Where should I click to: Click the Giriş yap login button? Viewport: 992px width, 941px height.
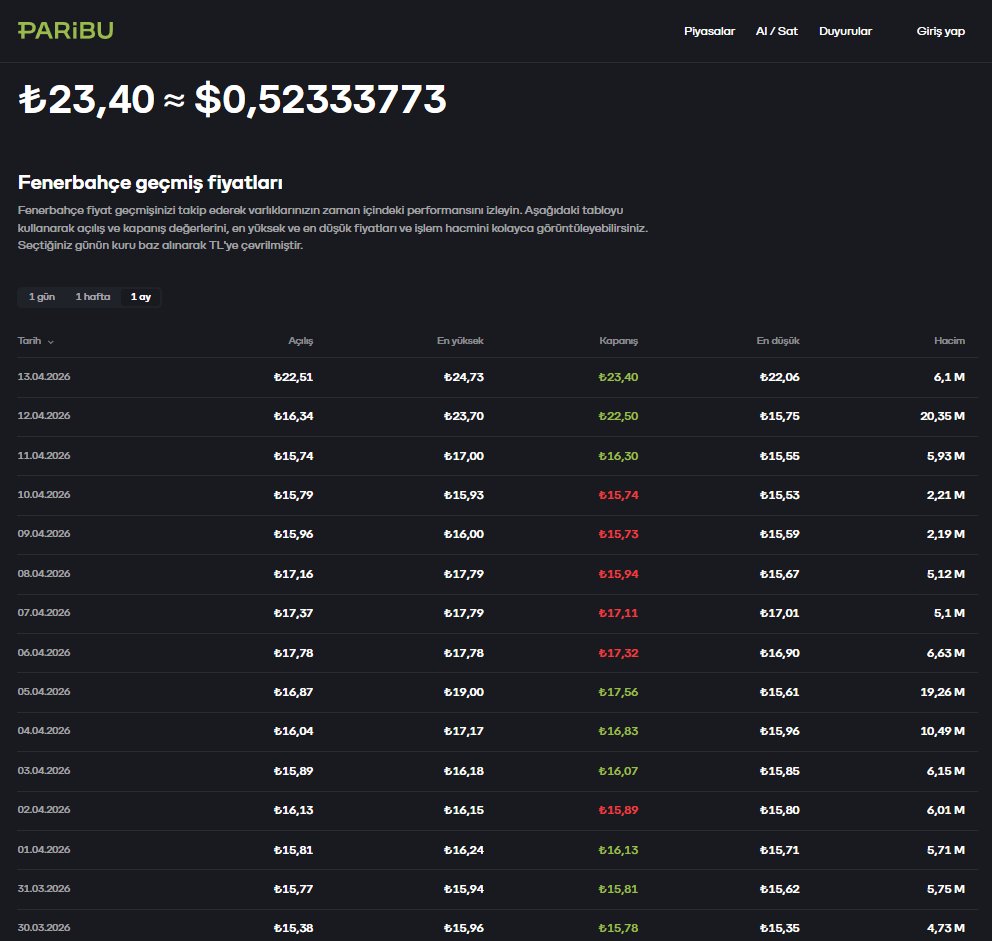pos(940,31)
